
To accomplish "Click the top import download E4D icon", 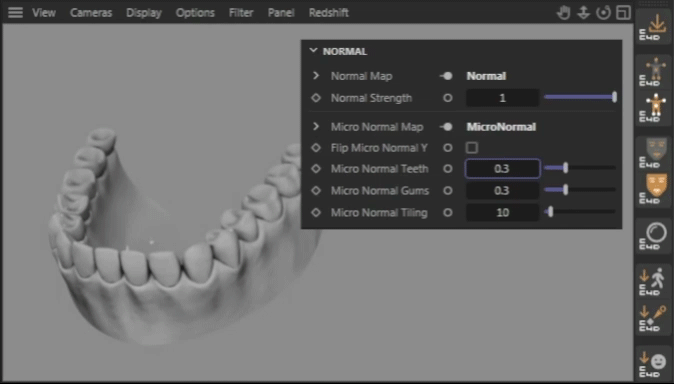I will pos(653,28).
